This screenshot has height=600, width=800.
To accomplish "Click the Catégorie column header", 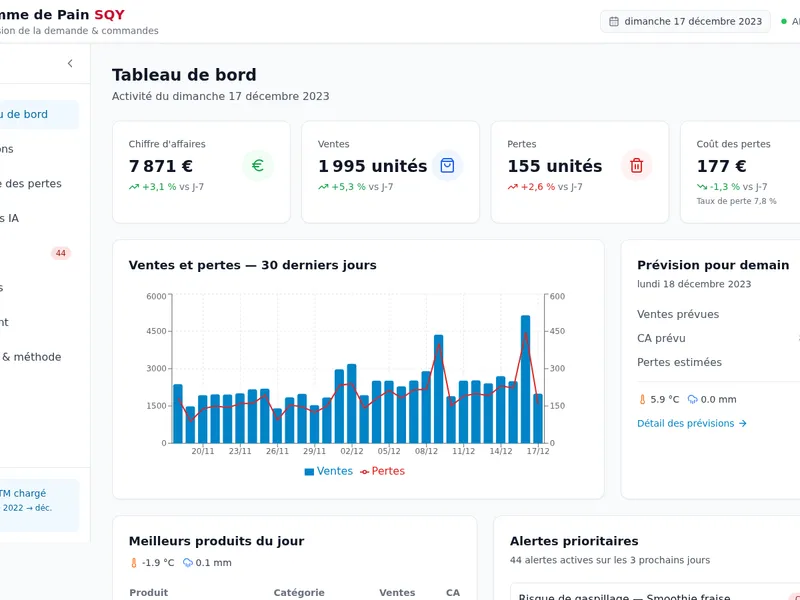I will (x=299, y=593).
